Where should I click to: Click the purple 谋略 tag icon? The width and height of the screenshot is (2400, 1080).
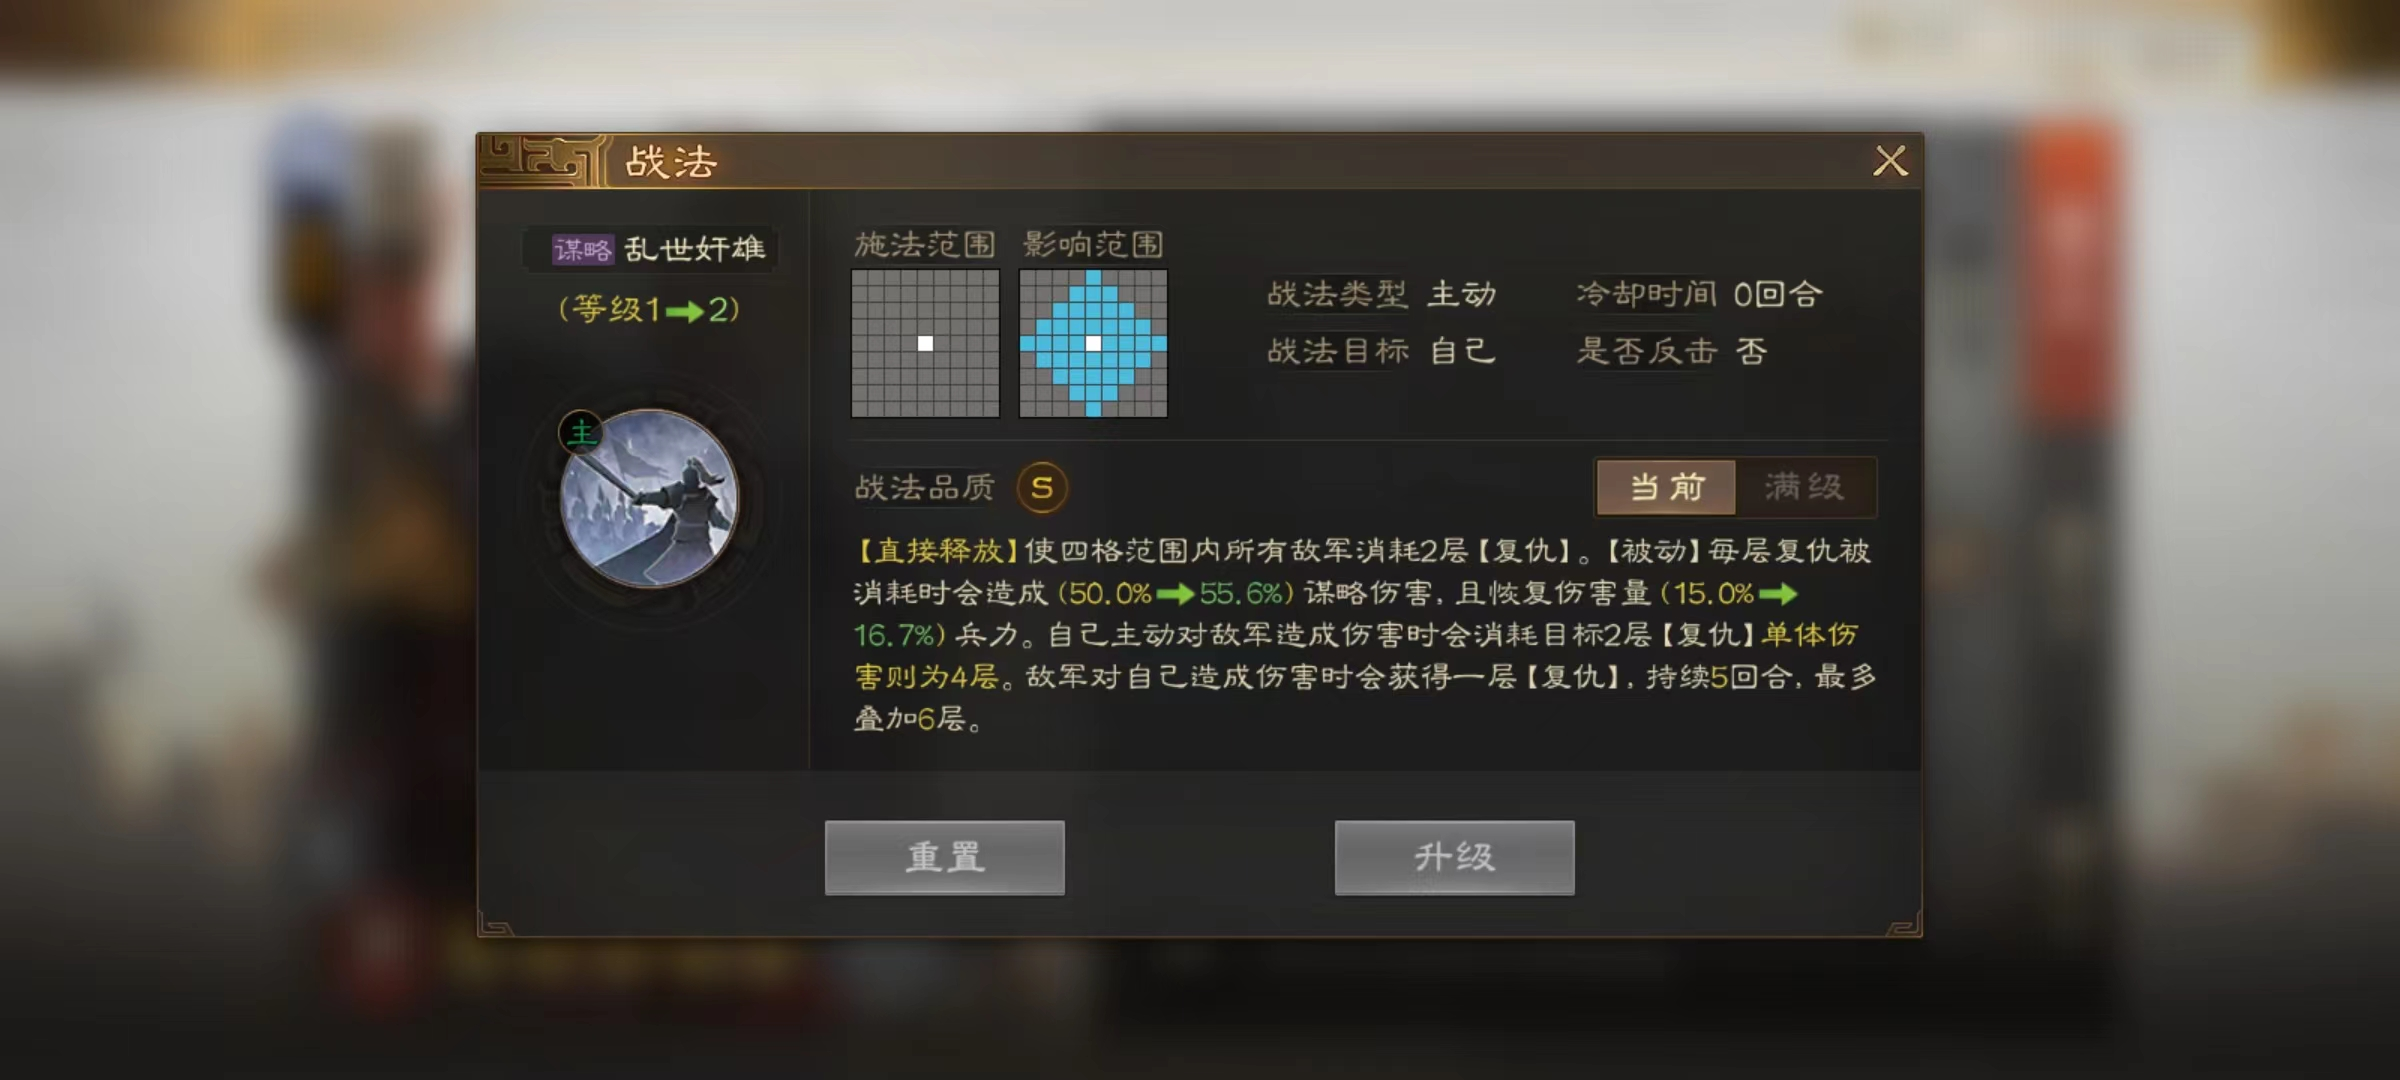tap(583, 249)
